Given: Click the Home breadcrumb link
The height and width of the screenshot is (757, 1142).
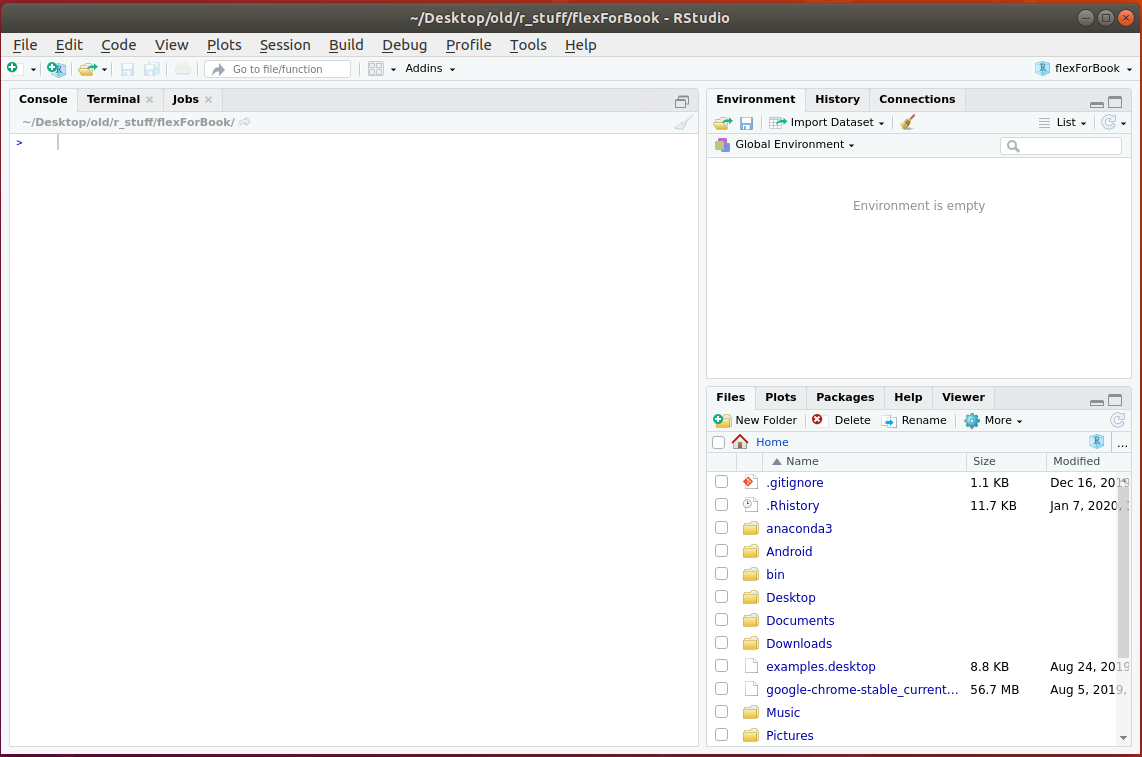Looking at the screenshot, I should 772,442.
